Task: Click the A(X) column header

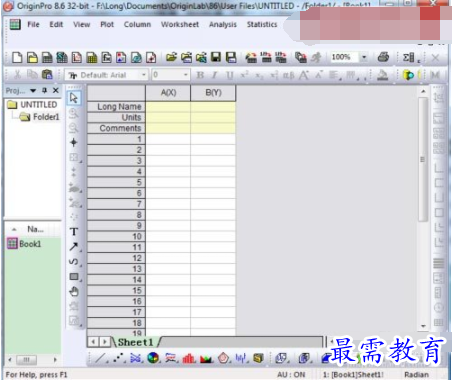Action: click(x=168, y=93)
